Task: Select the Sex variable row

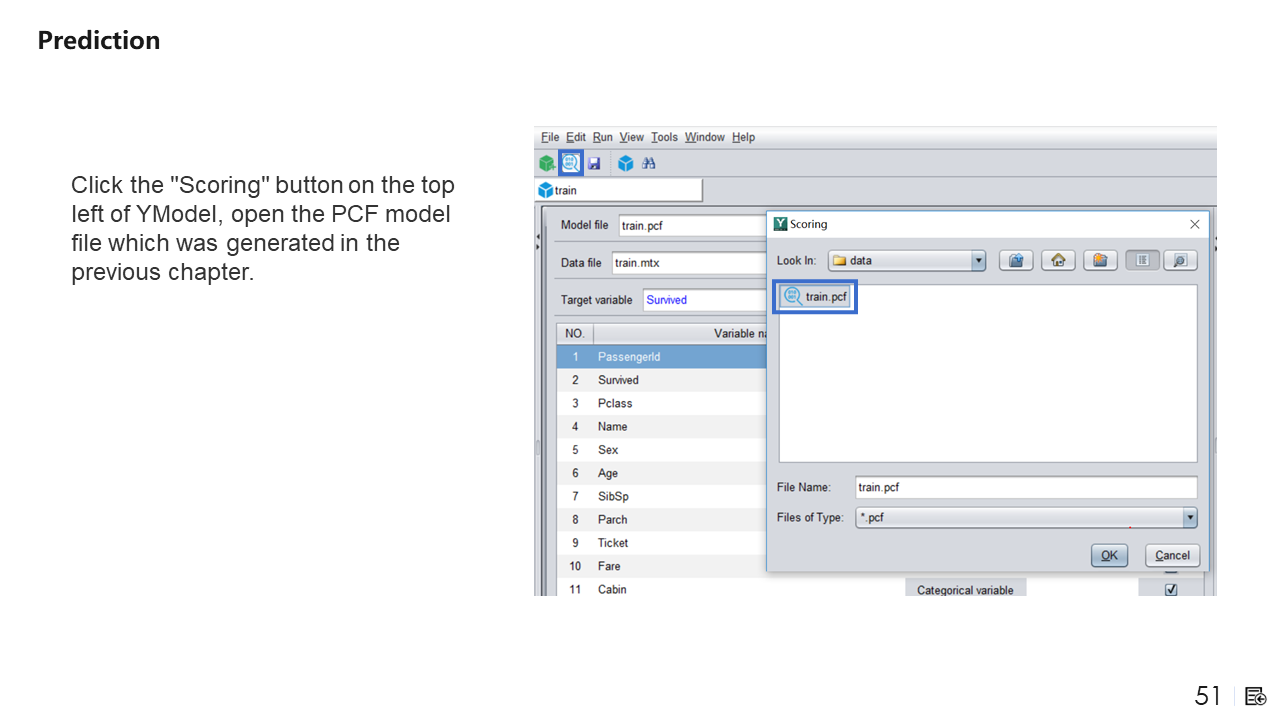Action: tap(661, 450)
